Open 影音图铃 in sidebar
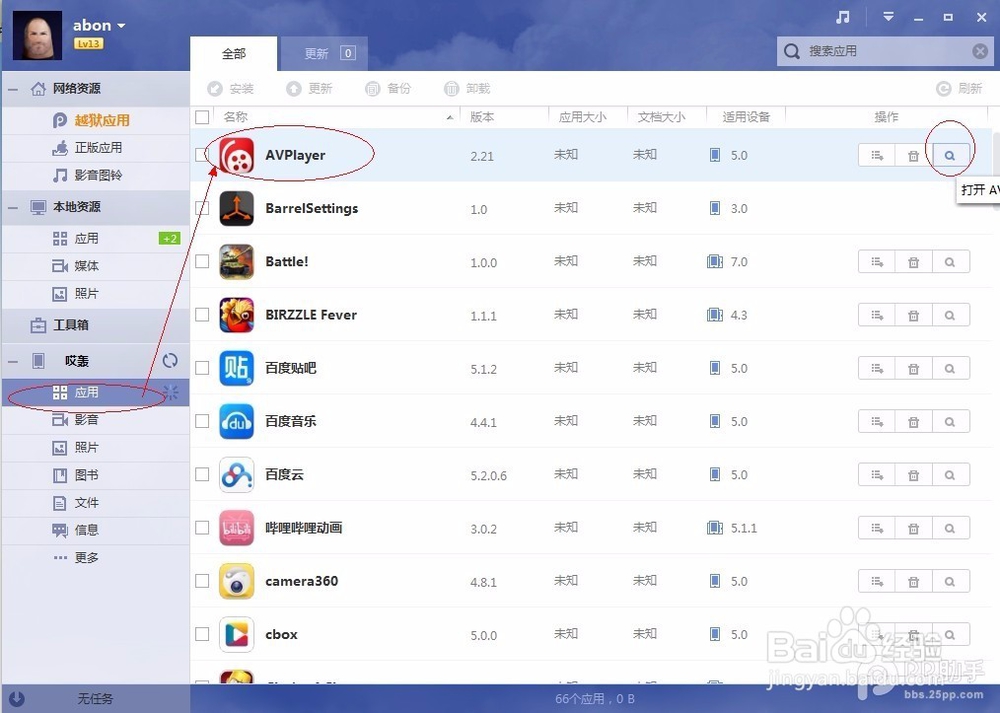 point(96,175)
